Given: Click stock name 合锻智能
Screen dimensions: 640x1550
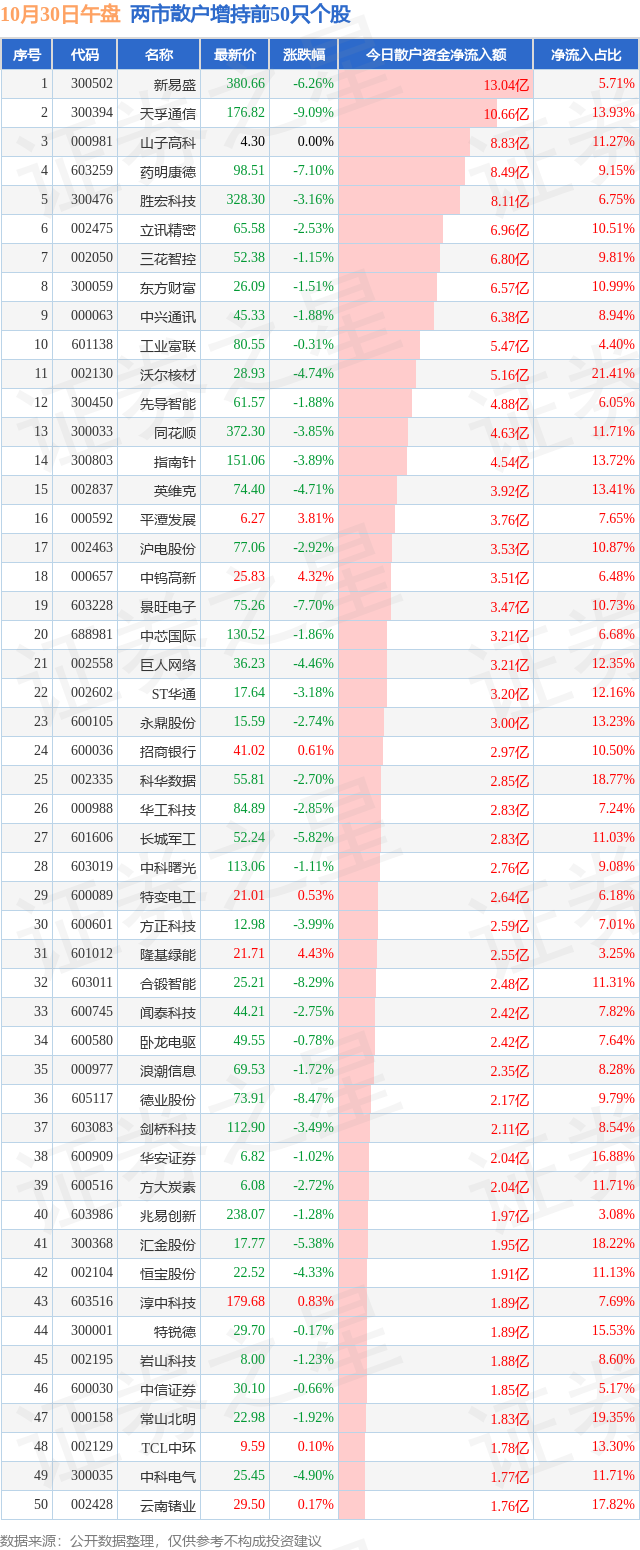Looking at the screenshot, I should tap(168, 984).
